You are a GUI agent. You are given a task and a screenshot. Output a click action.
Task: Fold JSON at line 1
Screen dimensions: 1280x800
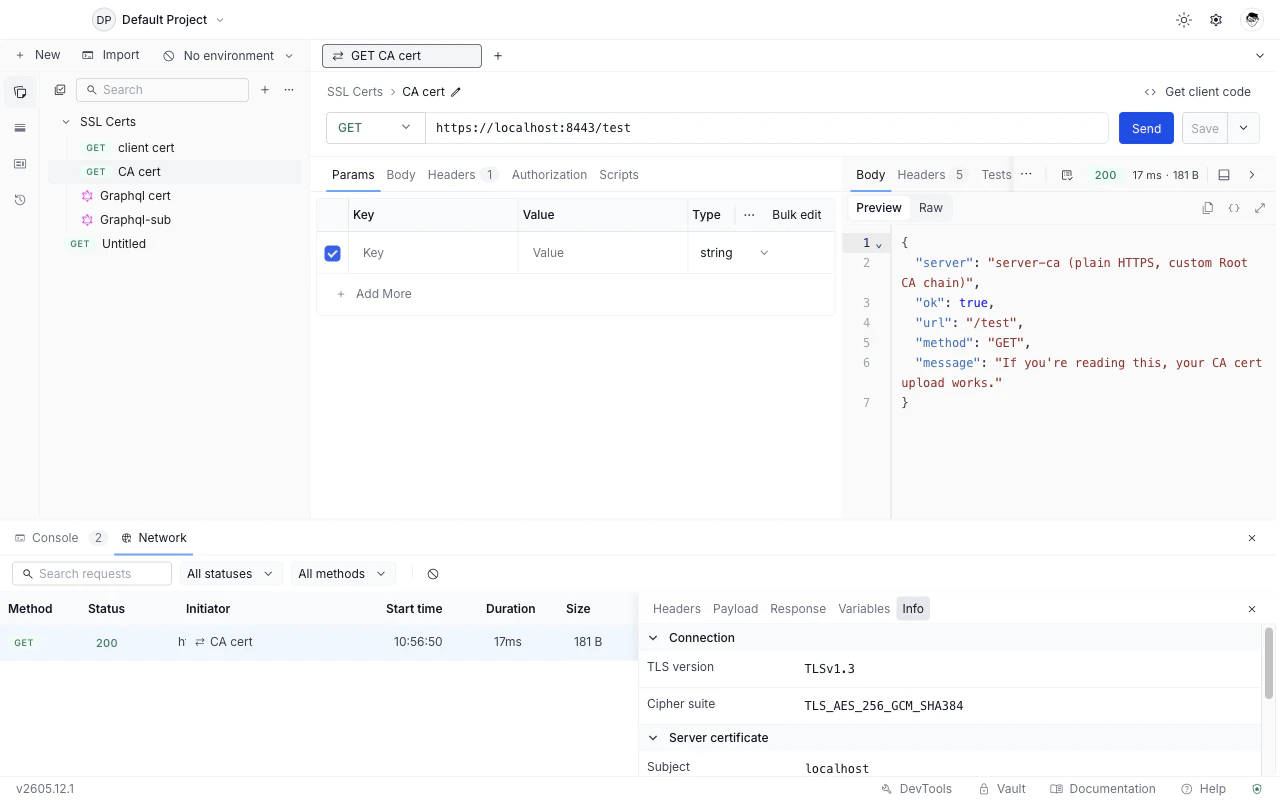tap(879, 244)
